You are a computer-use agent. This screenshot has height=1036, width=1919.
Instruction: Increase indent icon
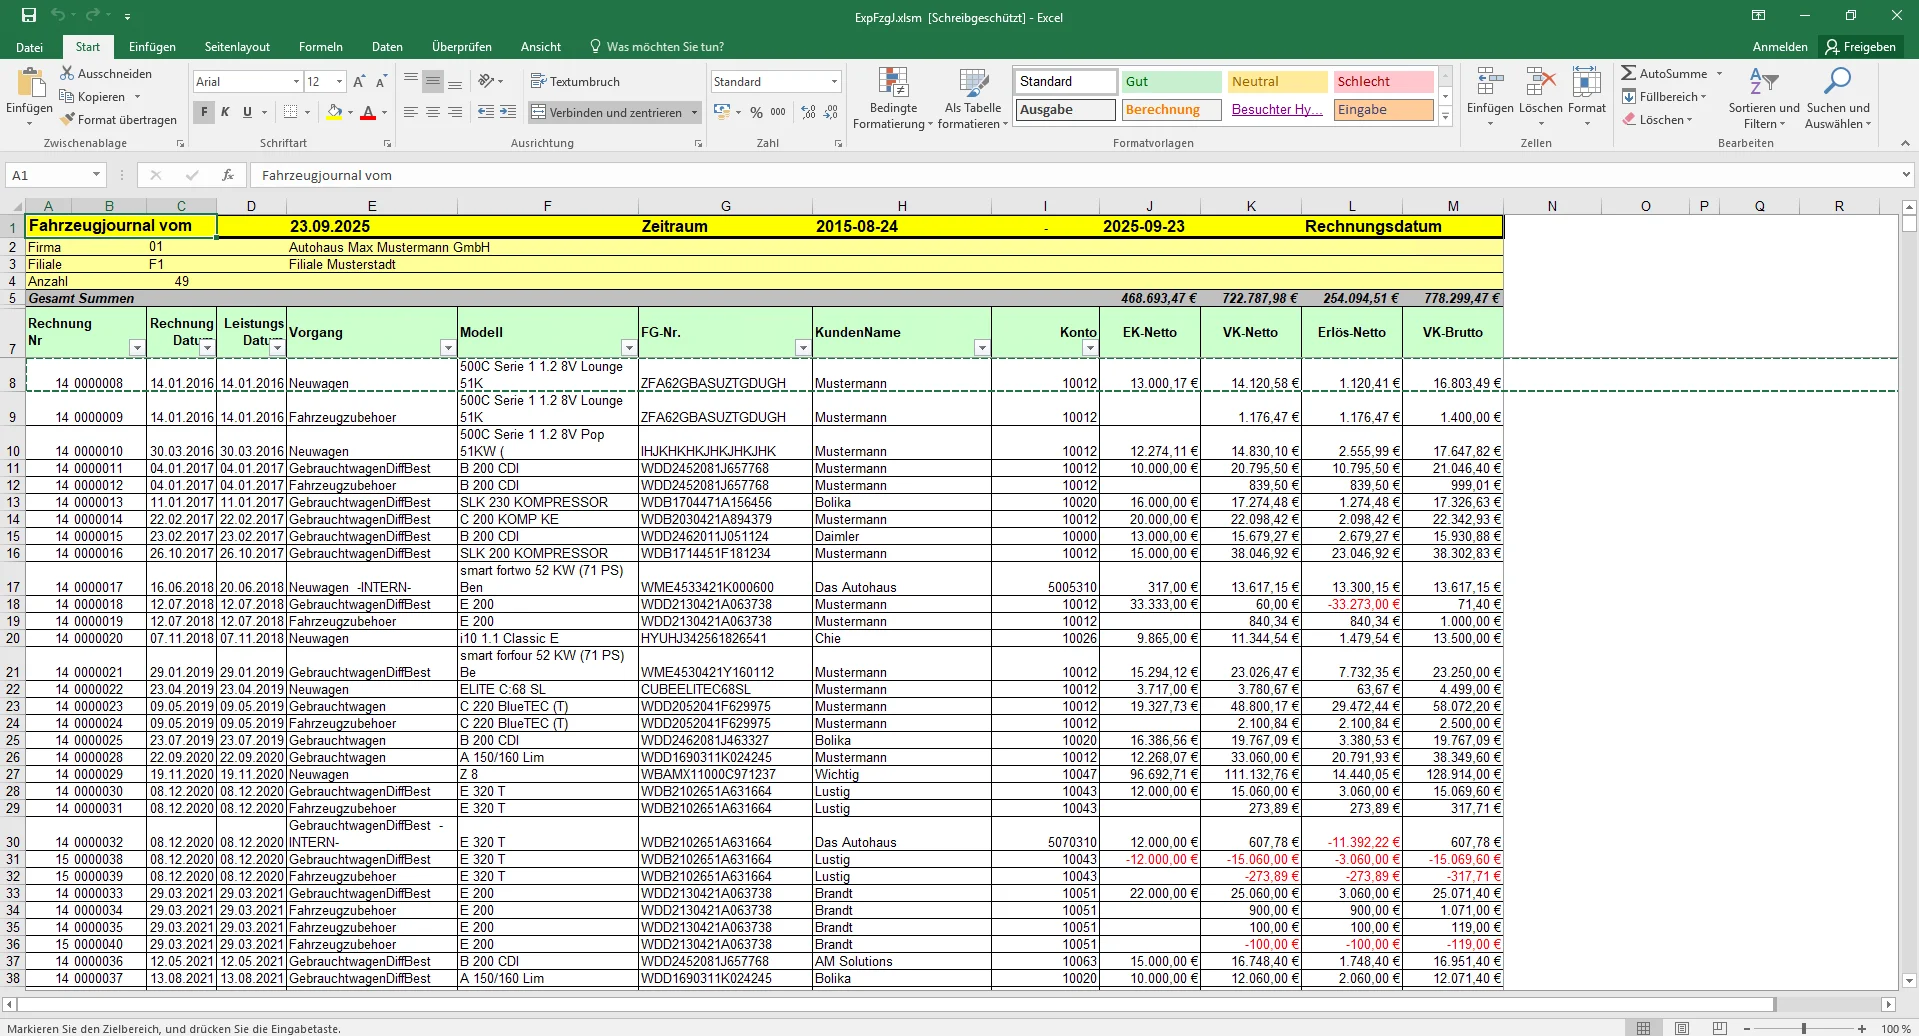coord(508,112)
